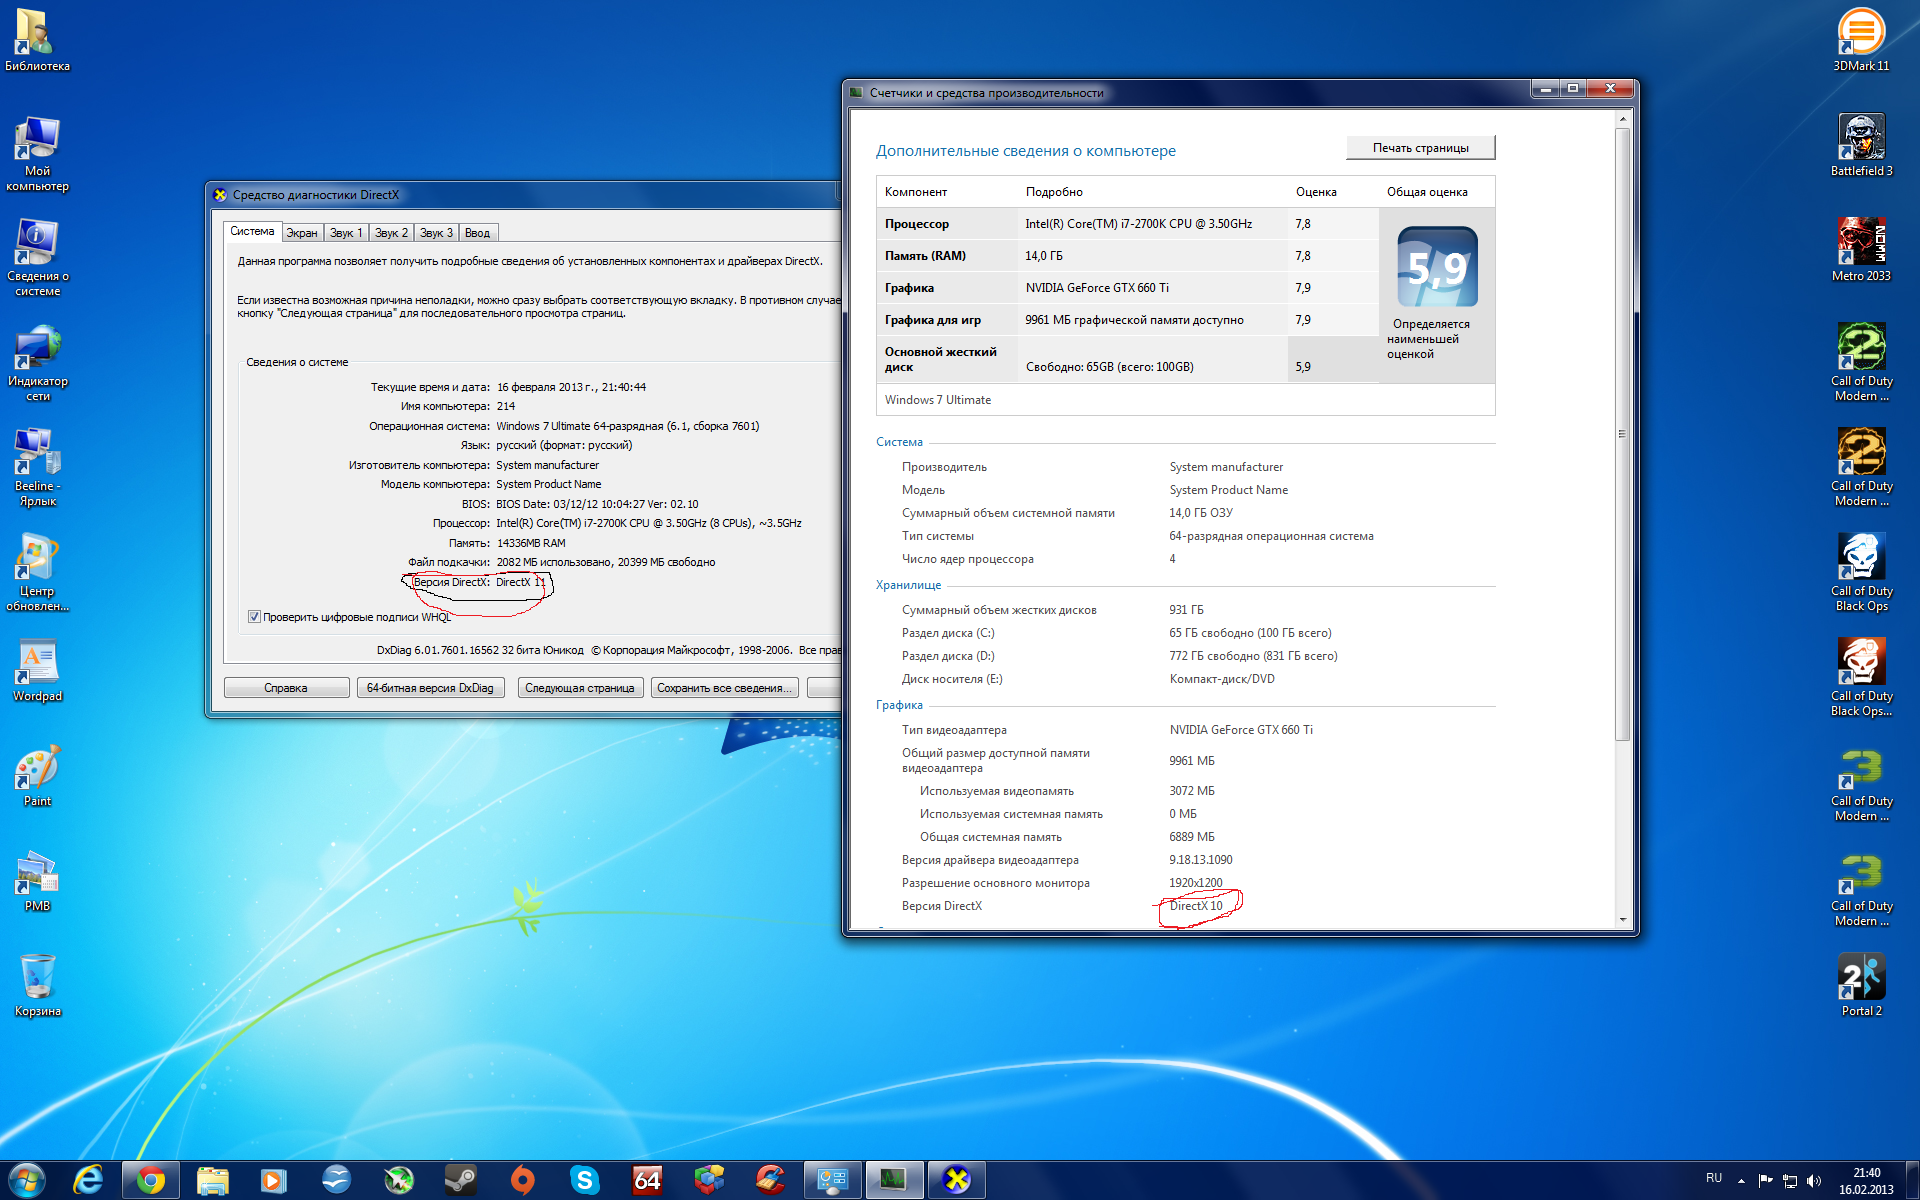Screen dimensions: 1920x1200
Task: Select the Система tab in DirectX window
Action: (x=252, y=231)
